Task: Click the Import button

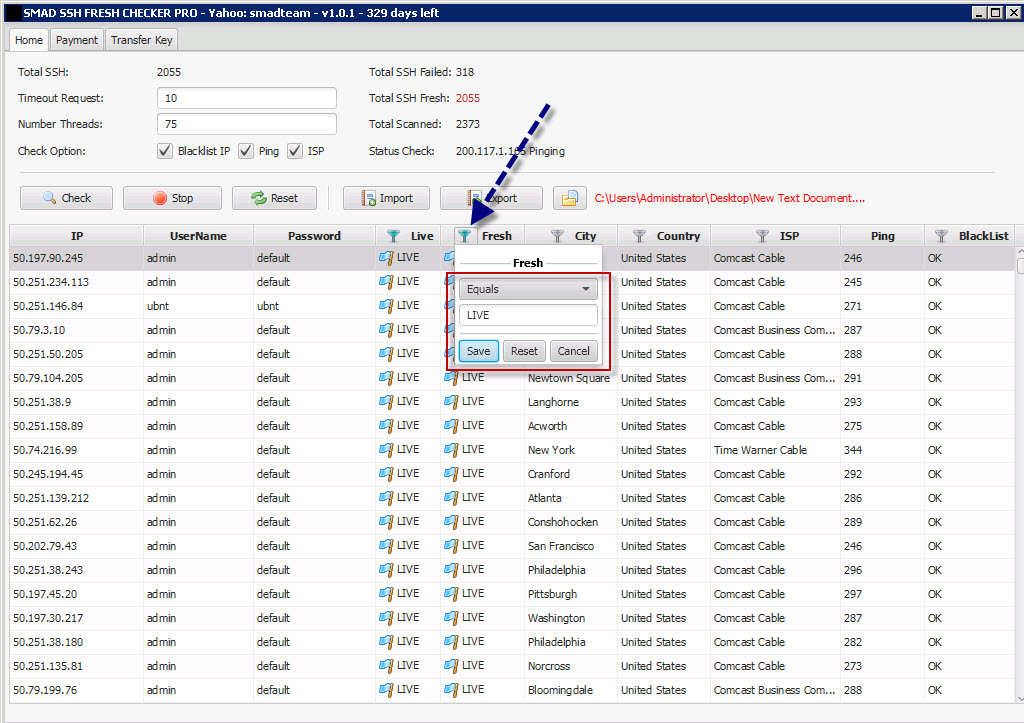Action: click(386, 198)
